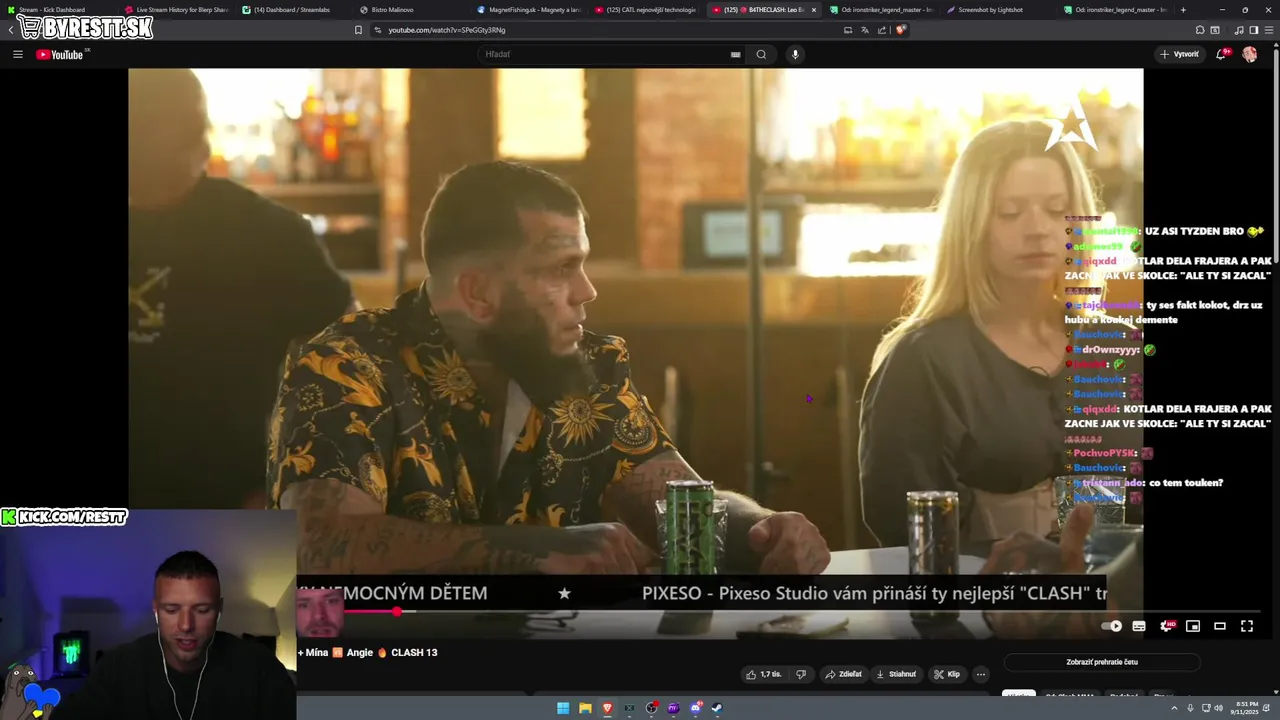Close the B4THECLASH YouTube tab

(813, 10)
